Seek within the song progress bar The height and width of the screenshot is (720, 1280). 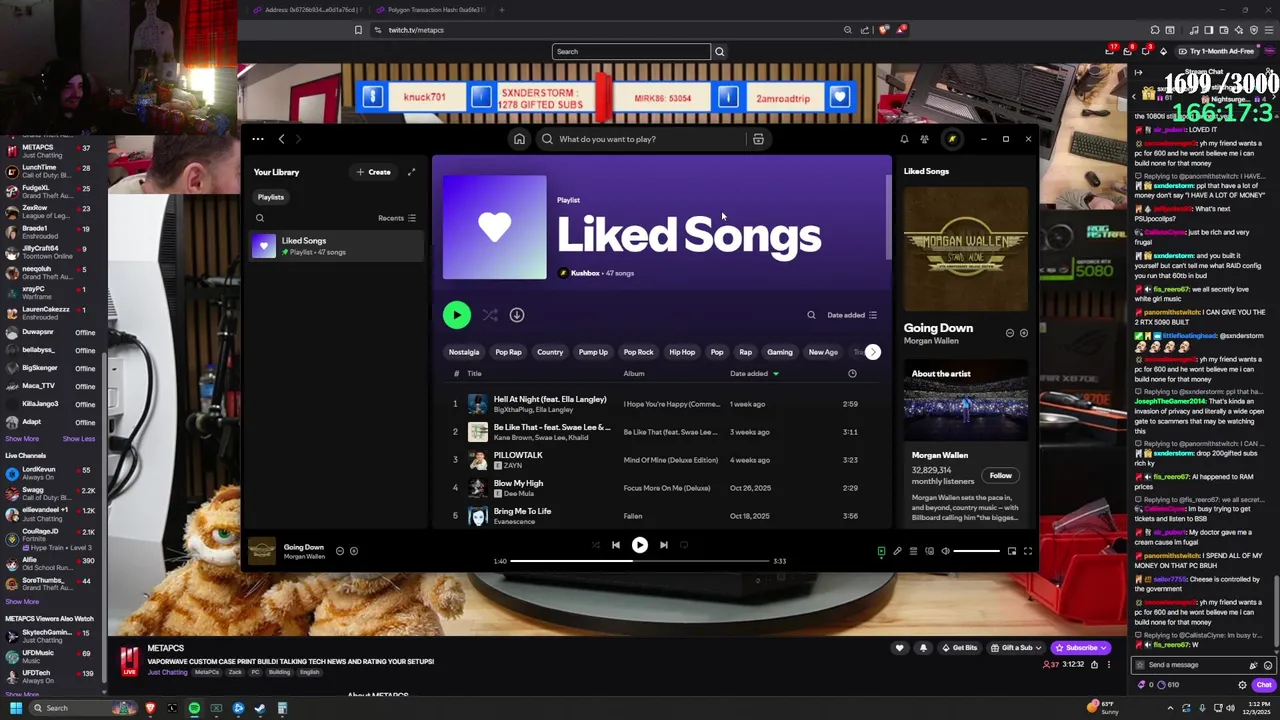coord(639,561)
